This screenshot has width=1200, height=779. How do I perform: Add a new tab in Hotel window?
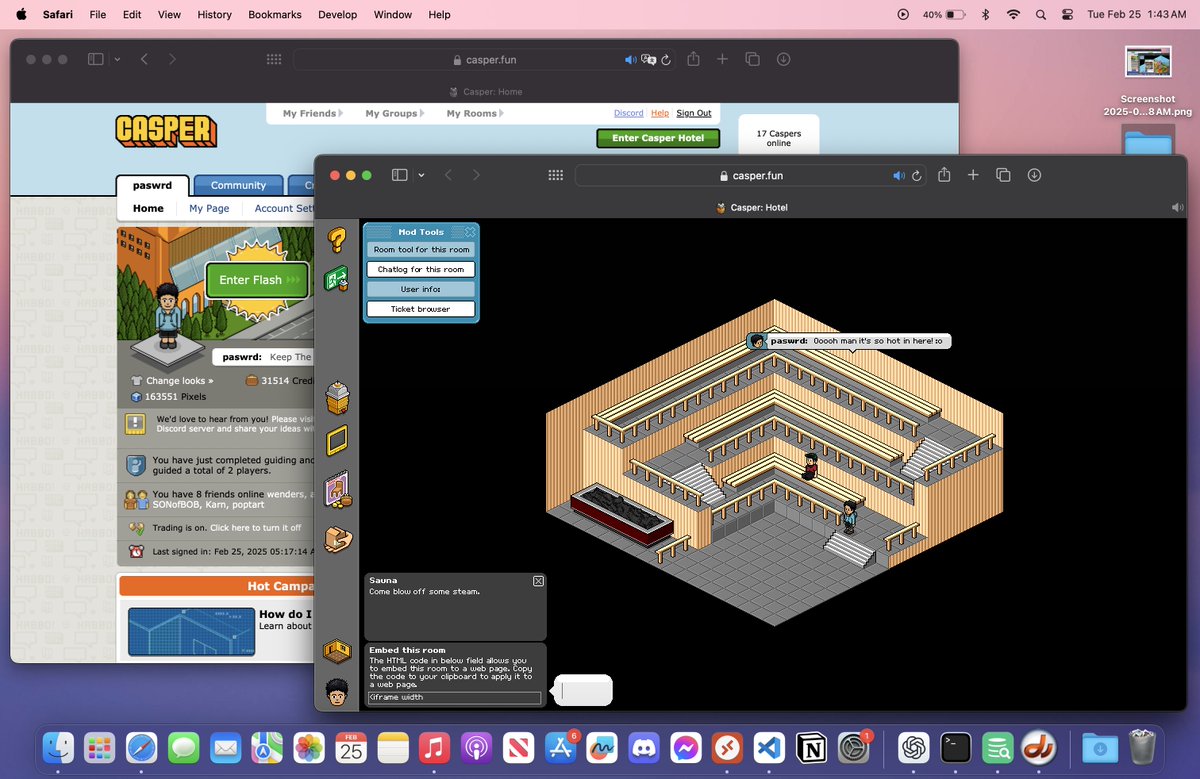coord(973,175)
